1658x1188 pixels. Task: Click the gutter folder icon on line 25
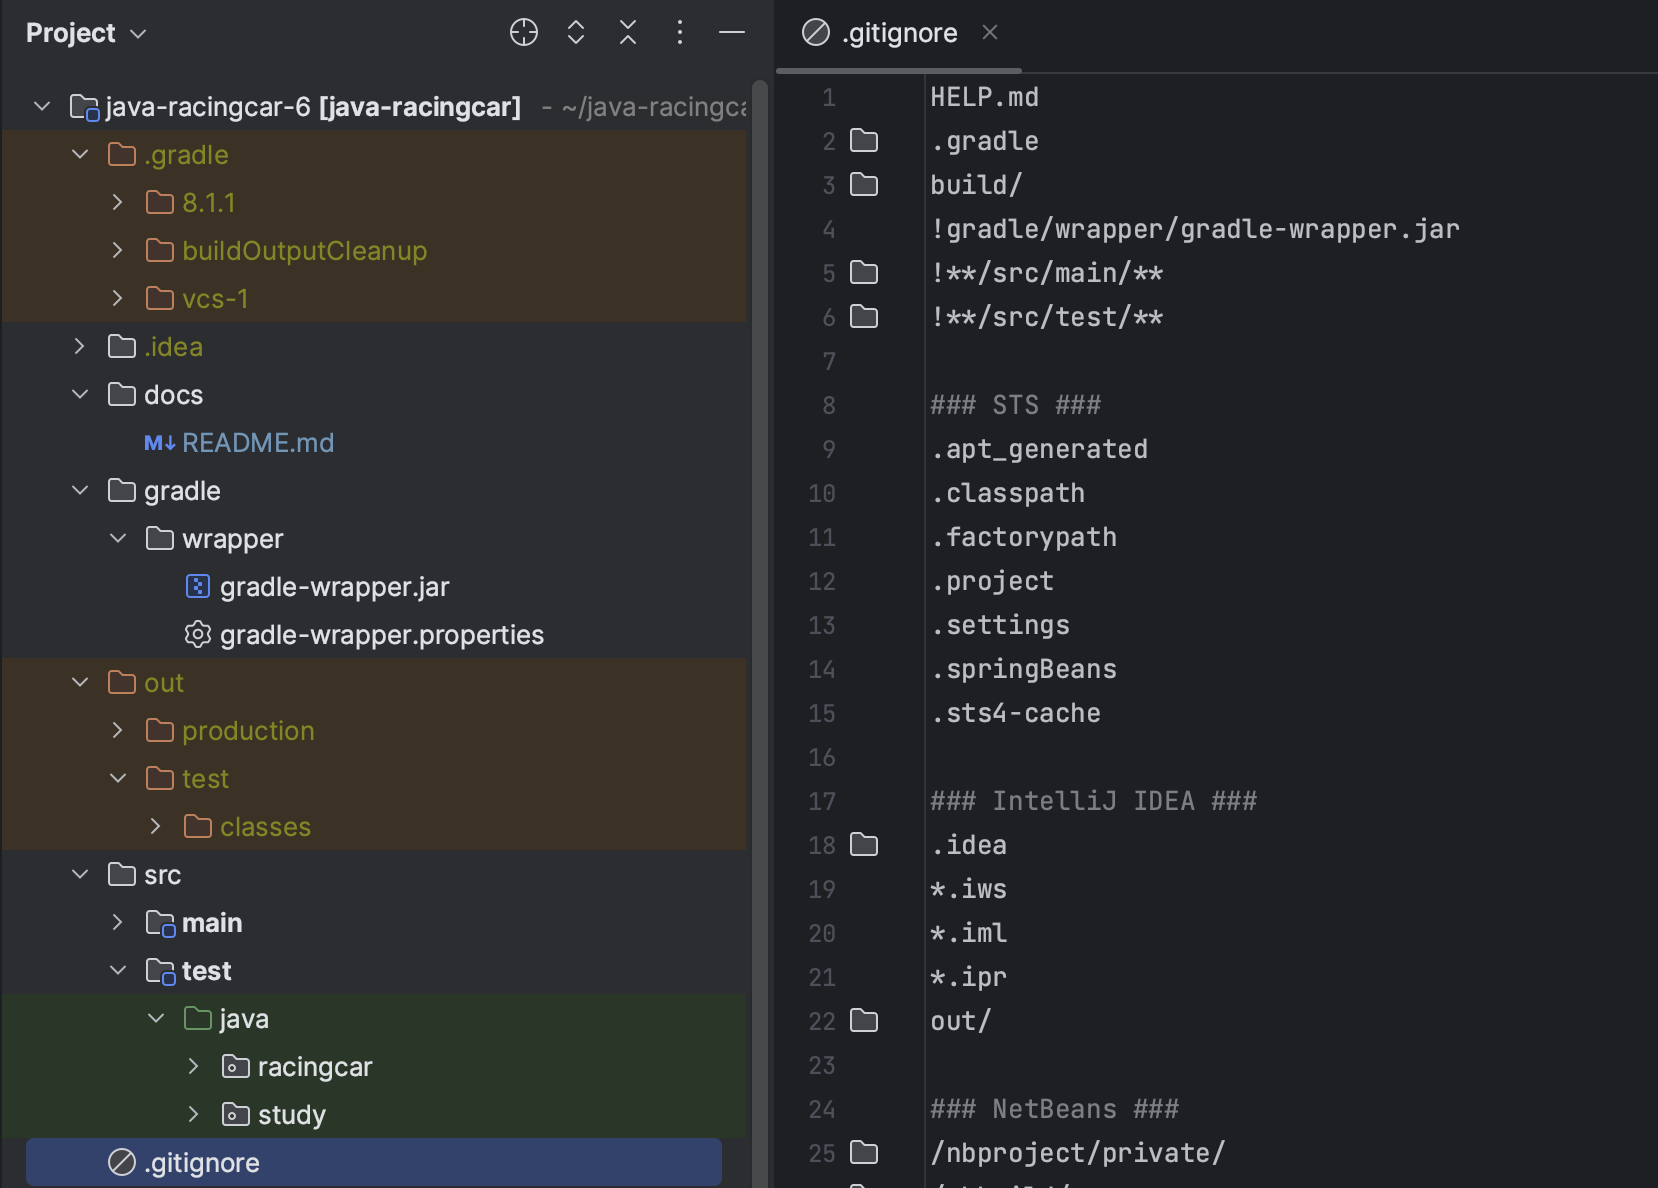tap(864, 1153)
